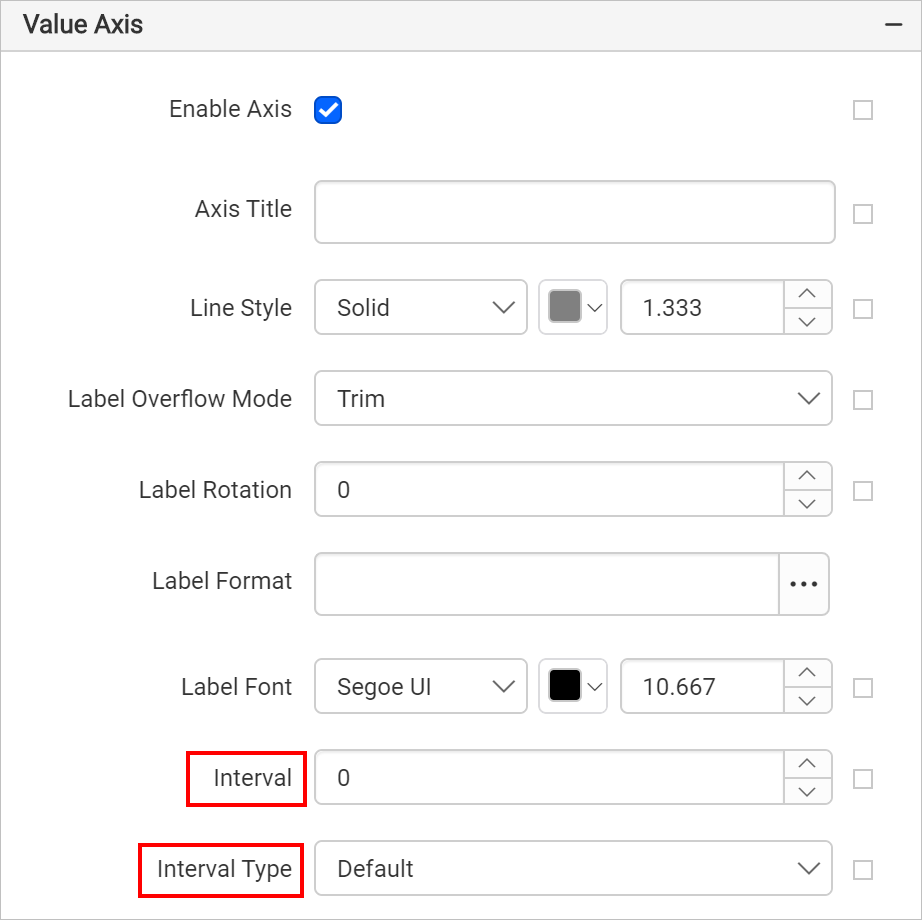Click down arrow on Interval spinner
The height and width of the screenshot is (920, 922).
[x=807, y=791]
